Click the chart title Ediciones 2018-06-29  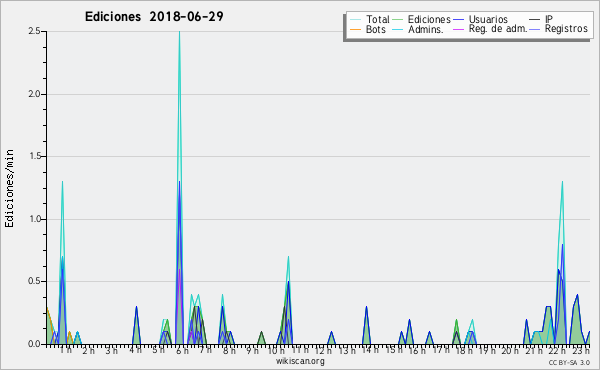tap(154, 17)
